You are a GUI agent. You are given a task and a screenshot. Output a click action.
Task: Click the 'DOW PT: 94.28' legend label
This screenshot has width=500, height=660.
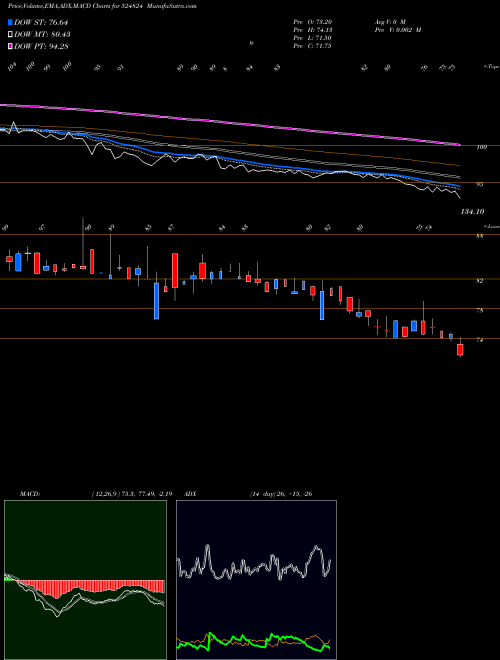41,46
